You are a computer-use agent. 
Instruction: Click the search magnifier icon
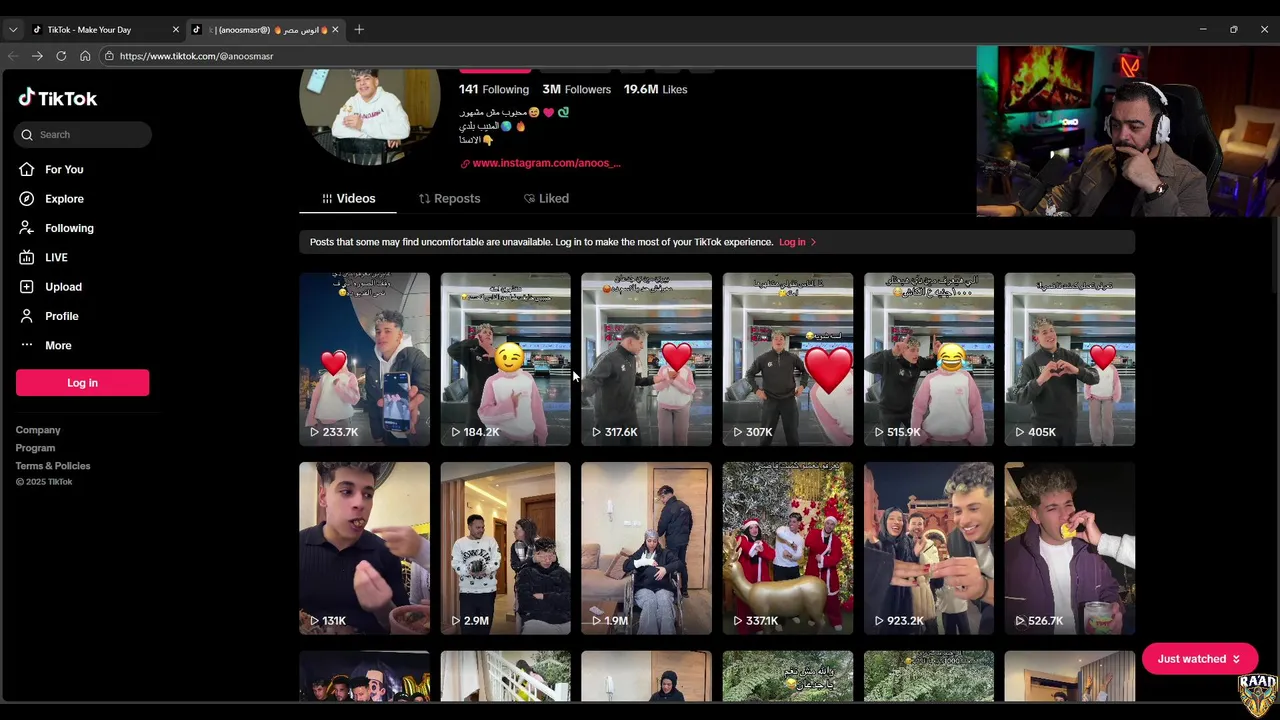(x=28, y=135)
